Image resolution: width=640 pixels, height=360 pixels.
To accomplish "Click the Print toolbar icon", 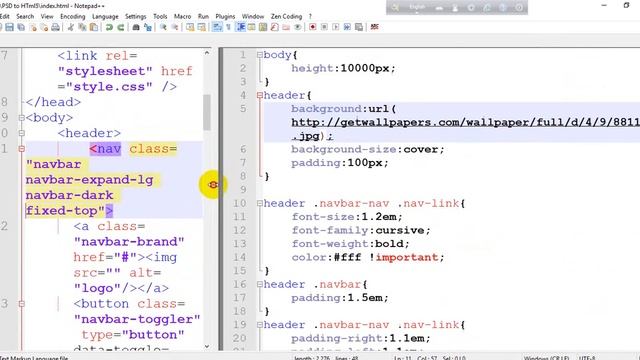I will click(x=56, y=27).
